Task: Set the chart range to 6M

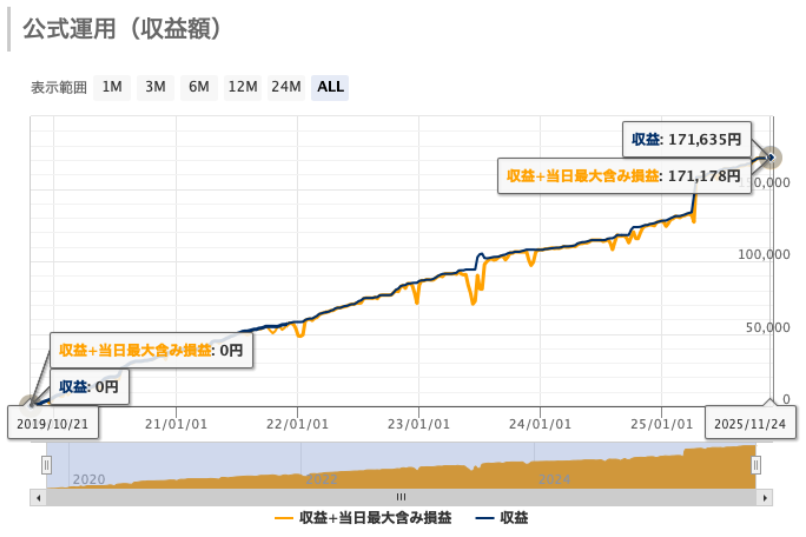Action: point(198,87)
